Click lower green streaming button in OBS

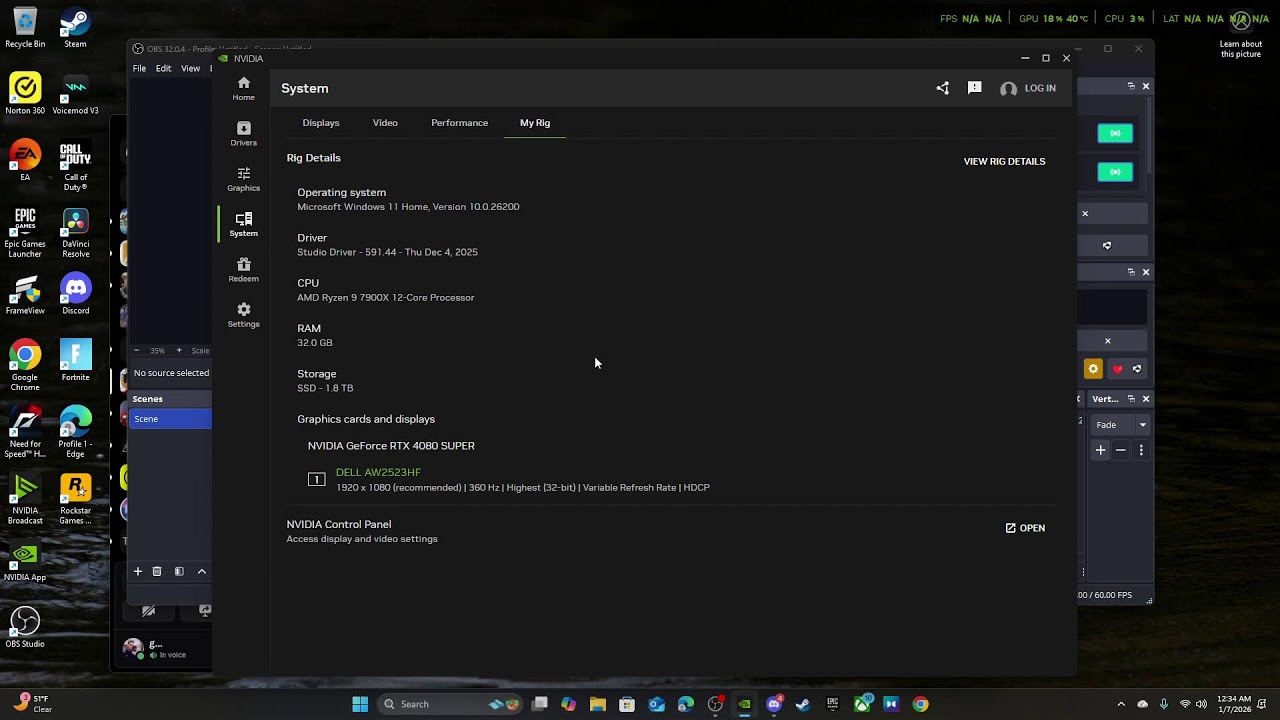tap(1115, 172)
